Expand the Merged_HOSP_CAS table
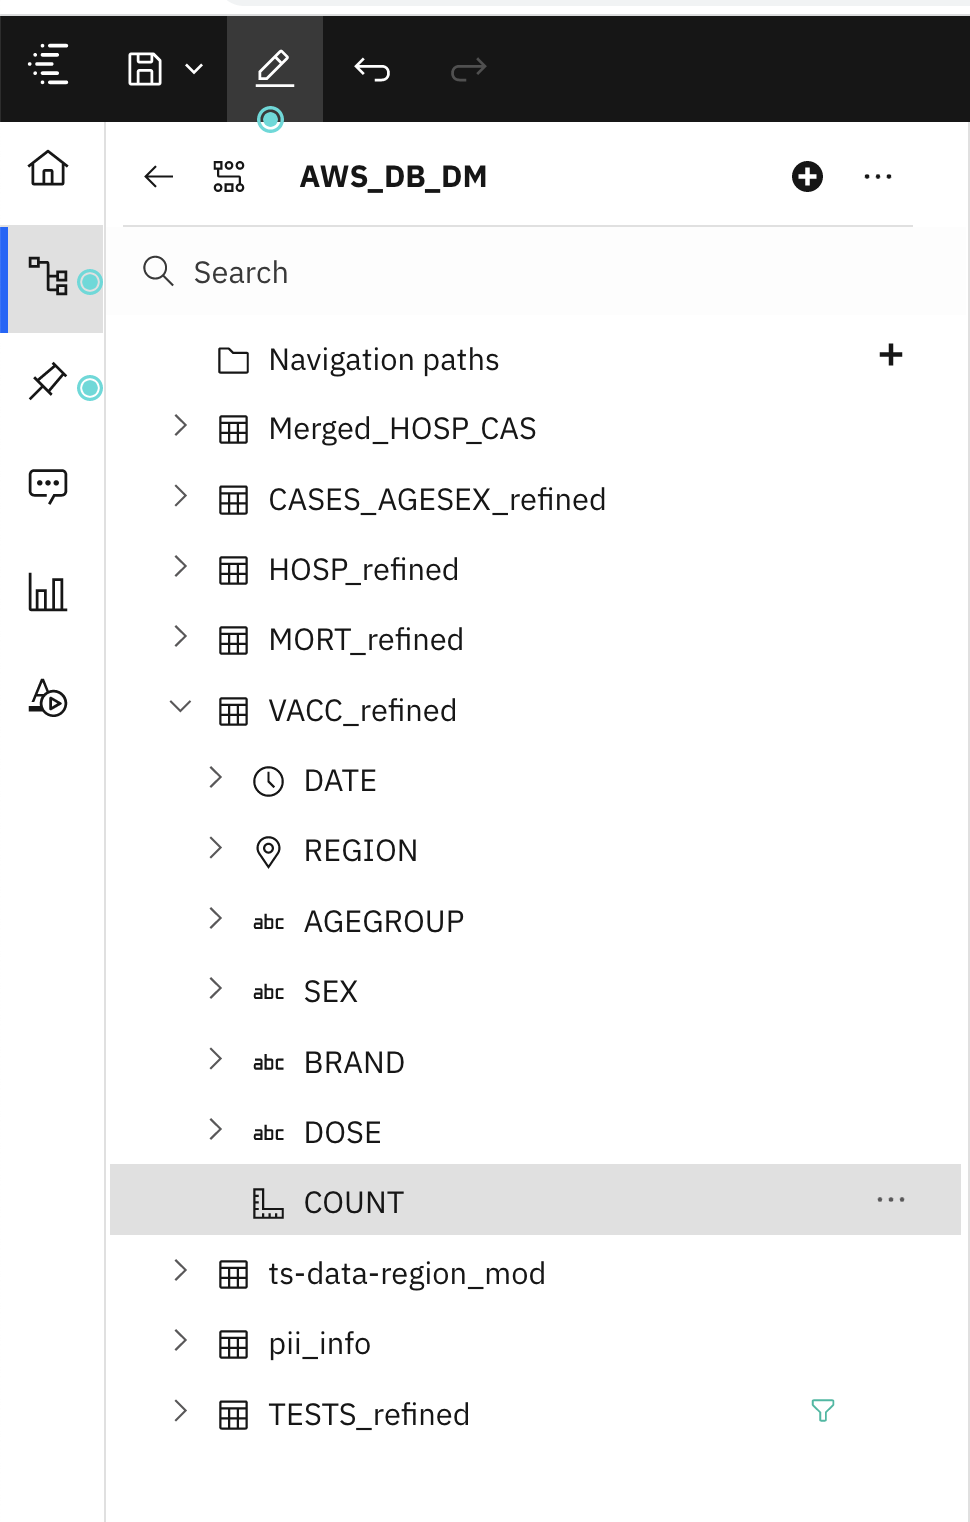Viewport: 970px width, 1522px height. [181, 425]
